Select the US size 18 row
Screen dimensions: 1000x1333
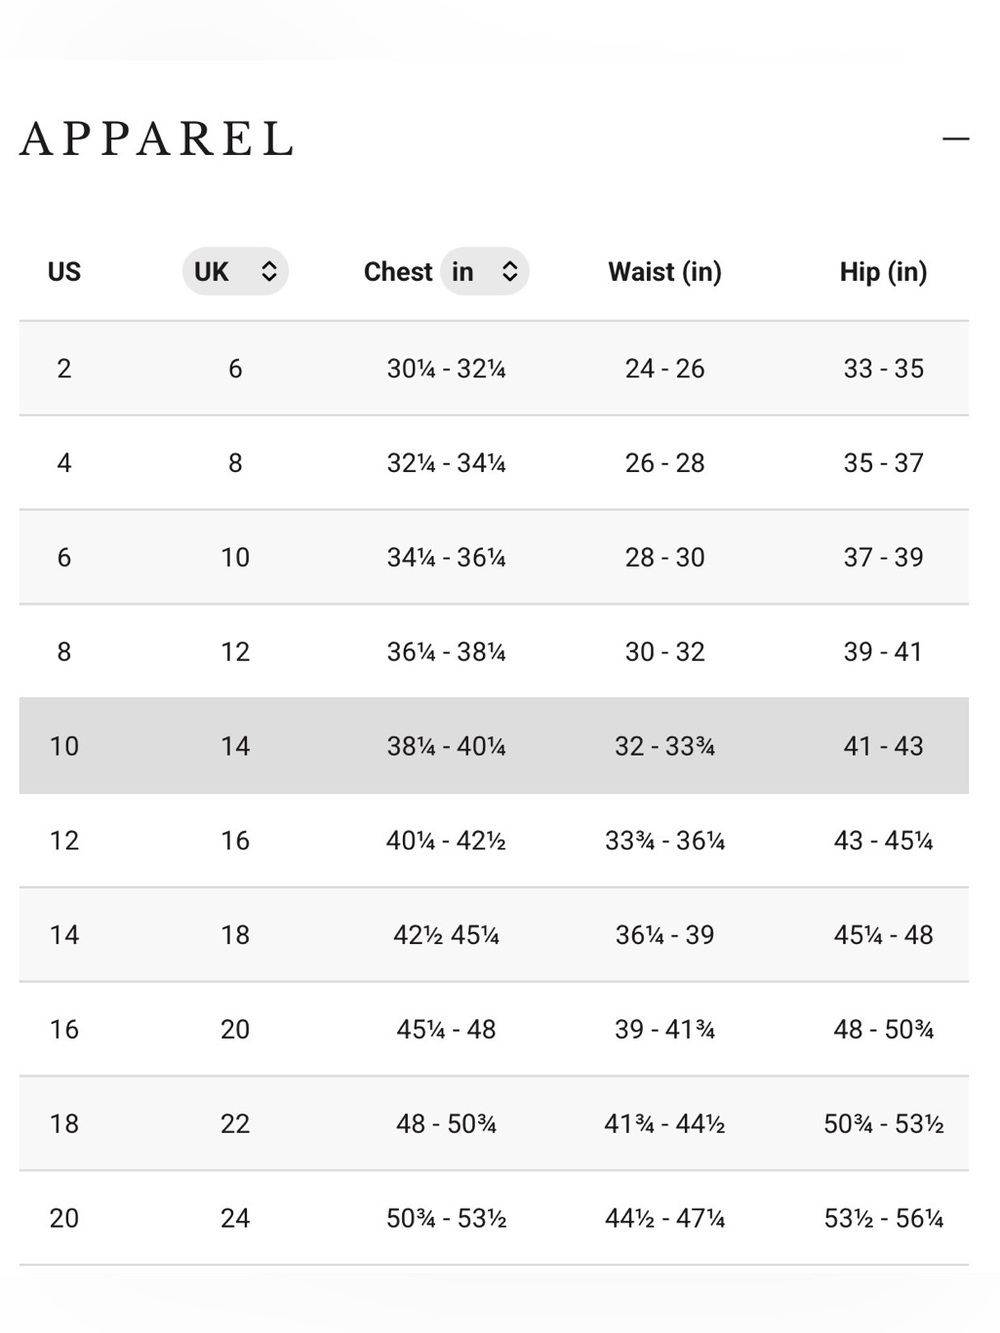(494, 1124)
